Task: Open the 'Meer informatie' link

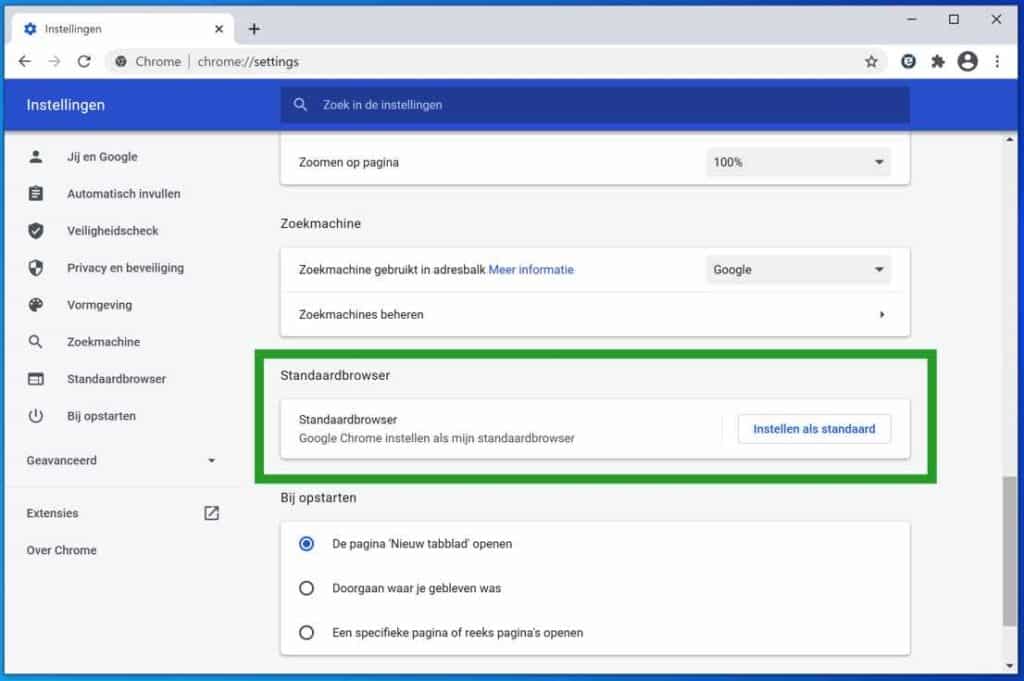Action: 531,269
